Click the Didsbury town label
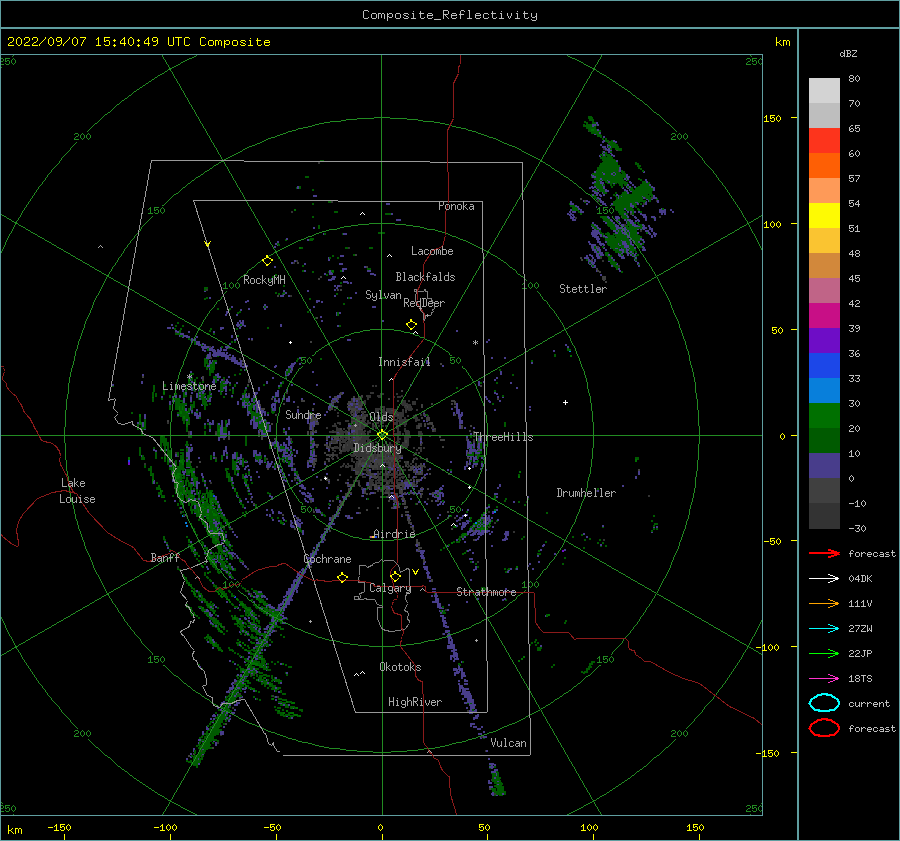Image resolution: width=900 pixels, height=841 pixels. tap(377, 448)
